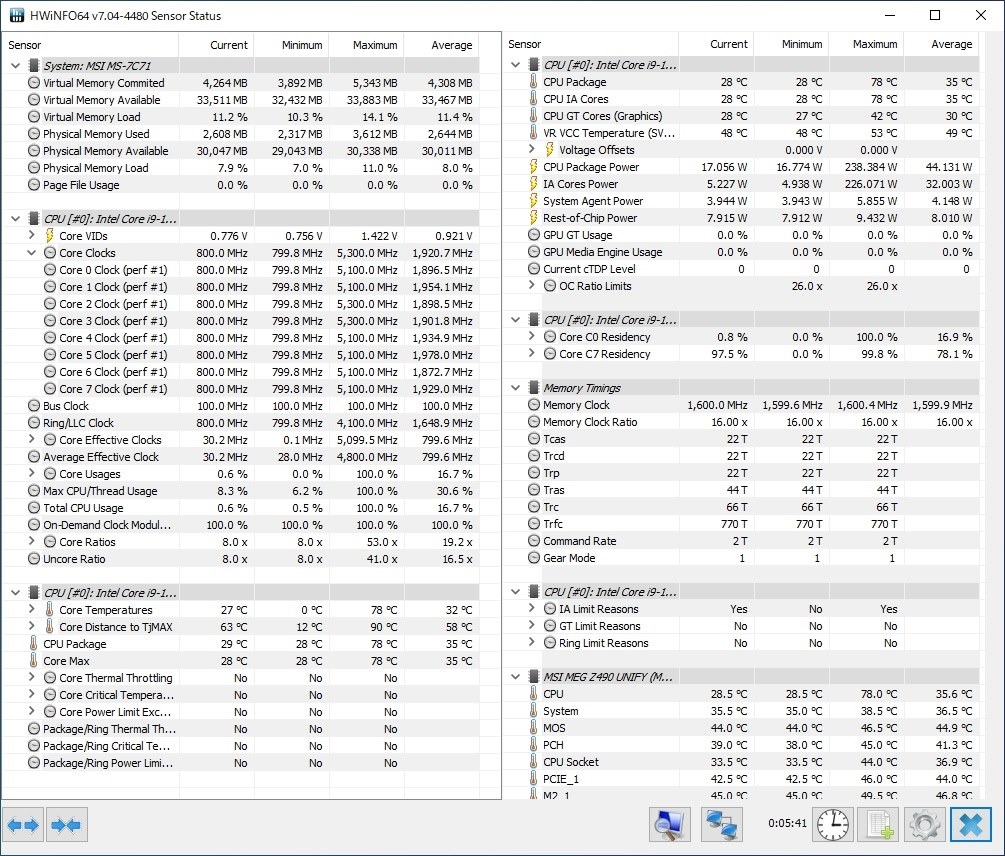Expand the Core Usages row
Screen dimensions: 1005x856
tap(31, 473)
